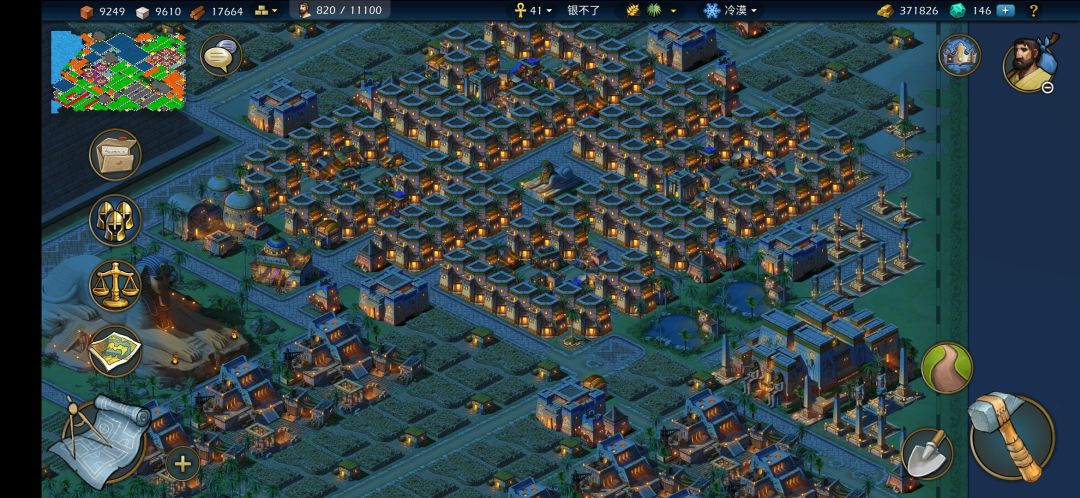Click the gold amount 371826
The image size is (1080, 498).
coord(919,11)
